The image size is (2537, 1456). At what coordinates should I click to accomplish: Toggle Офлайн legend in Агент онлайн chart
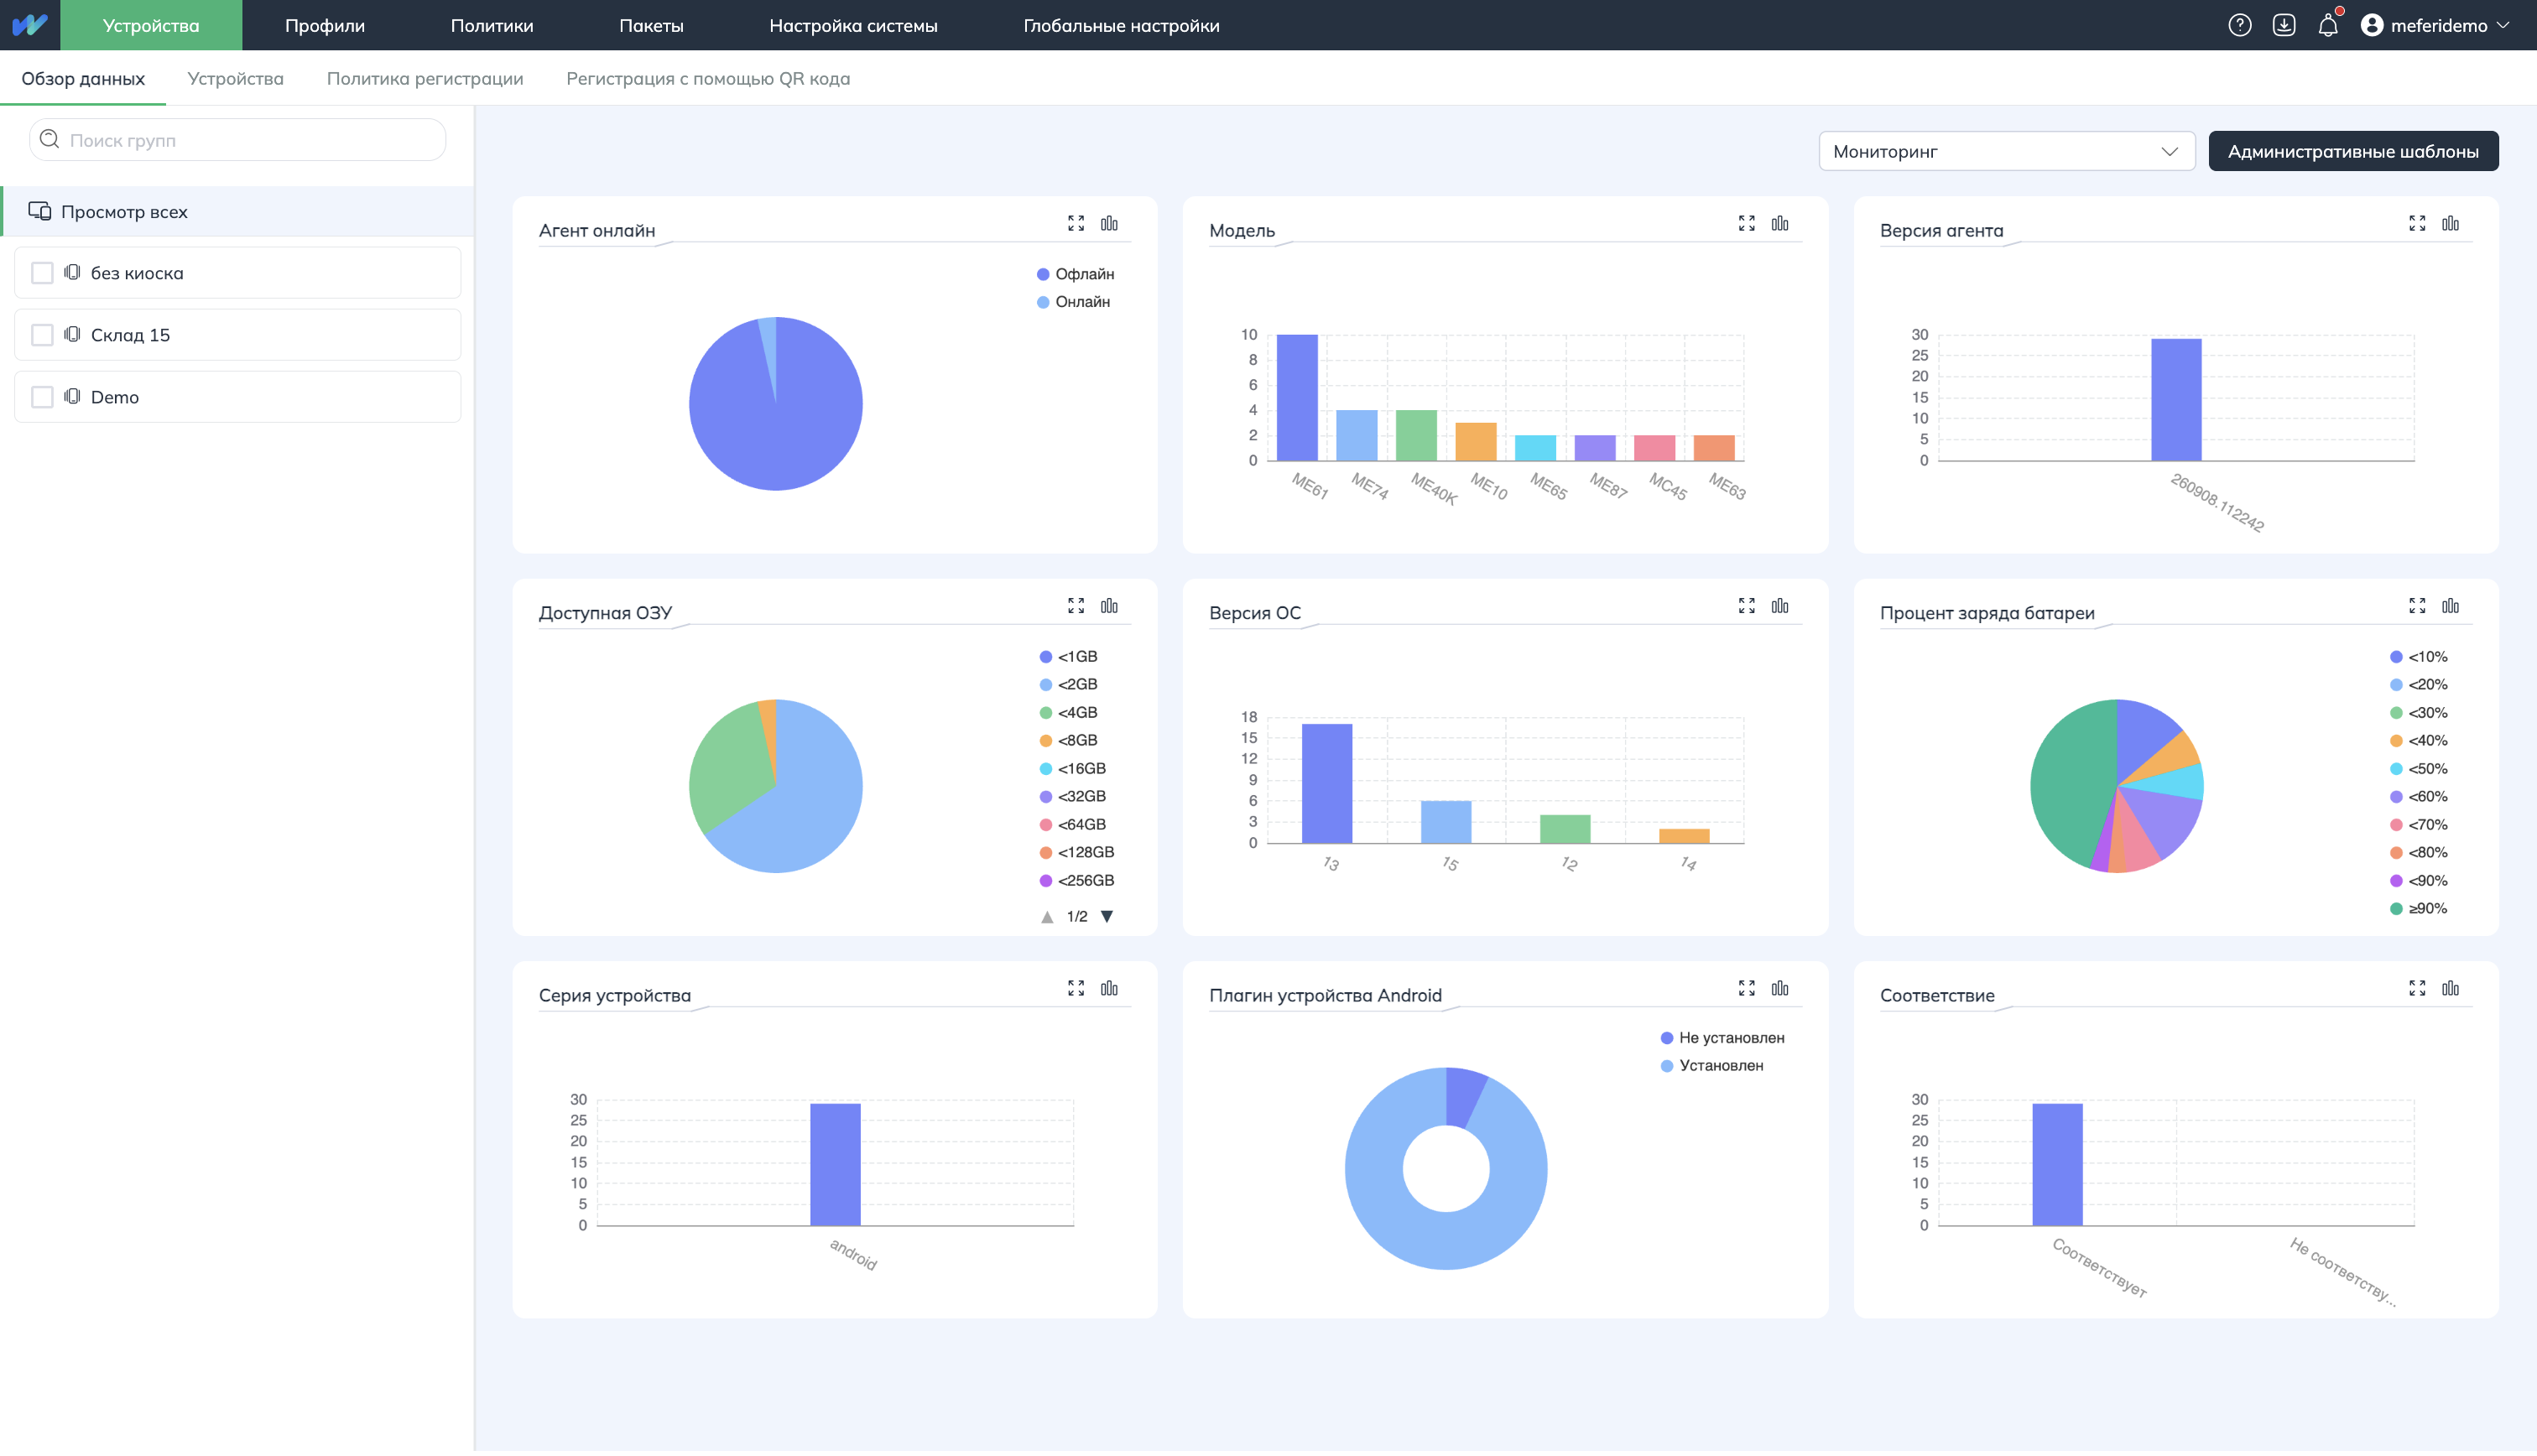[x=1076, y=274]
